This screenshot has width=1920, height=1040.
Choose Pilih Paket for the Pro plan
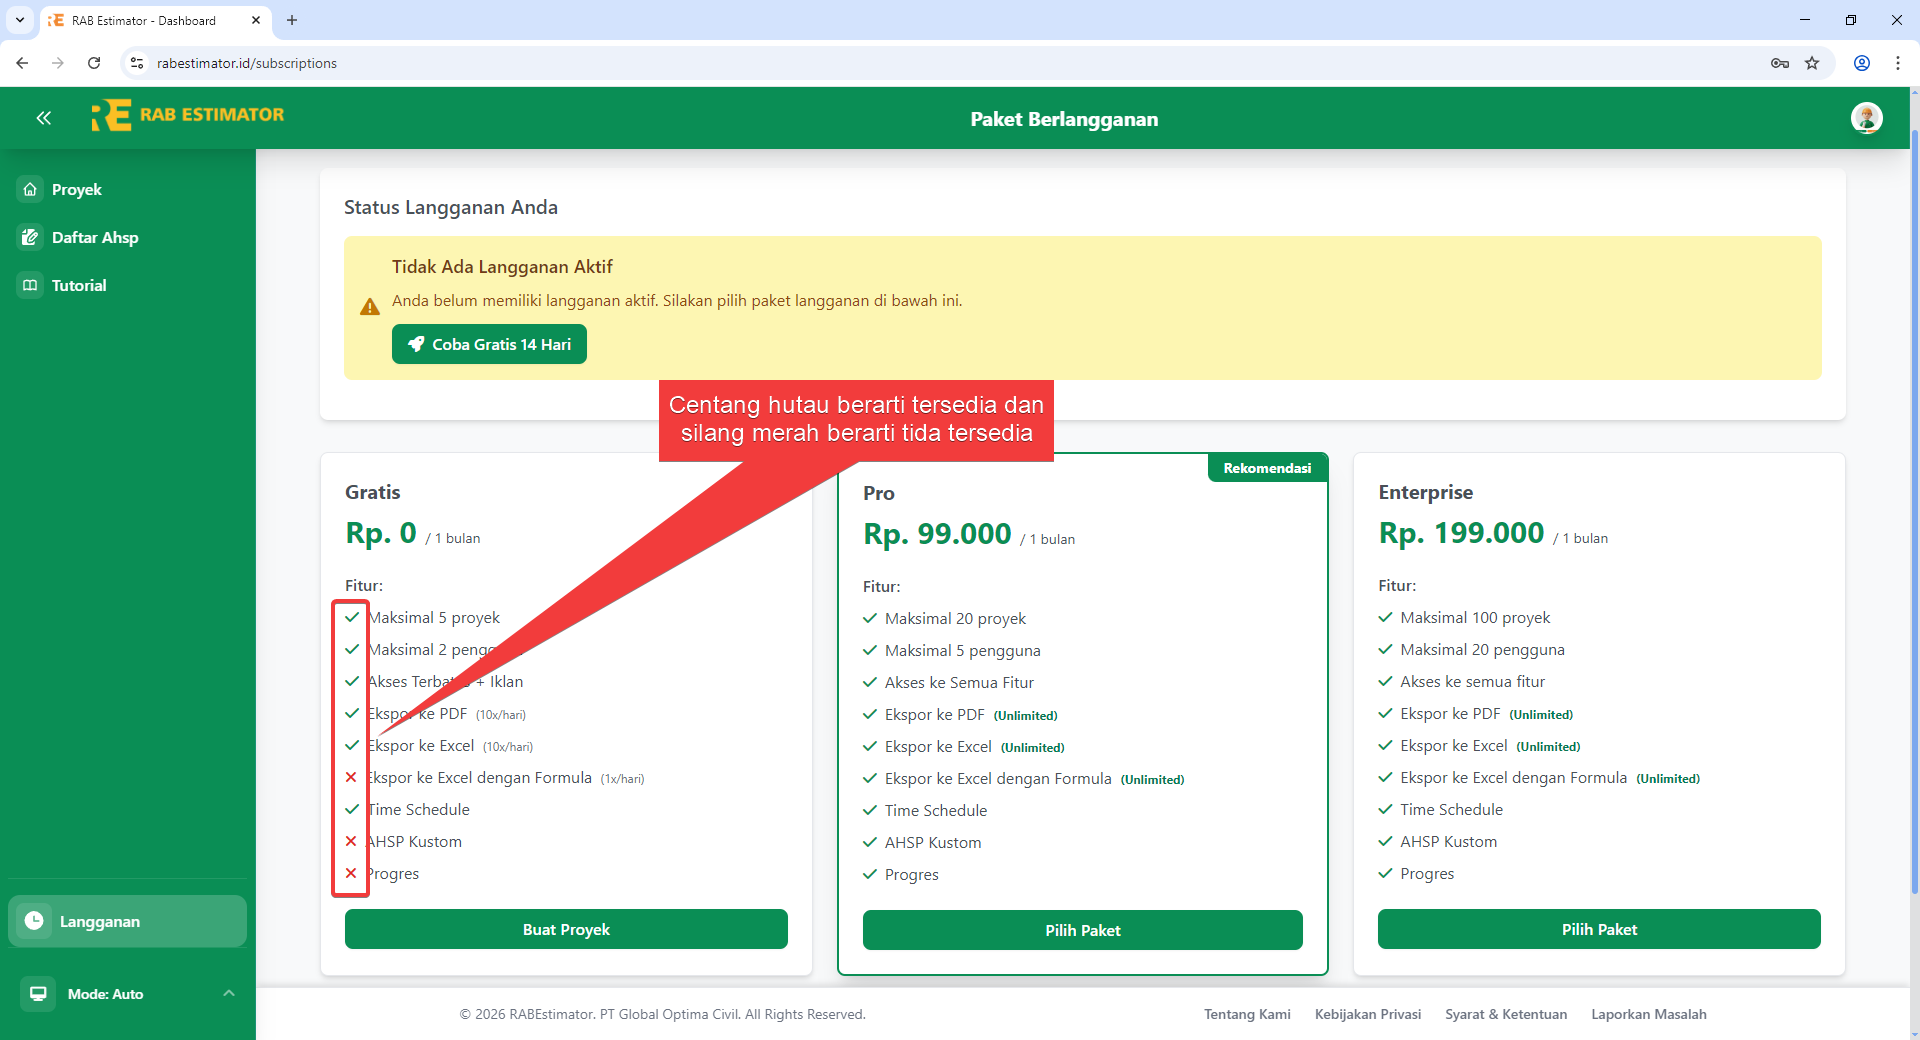coord(1083,929)
